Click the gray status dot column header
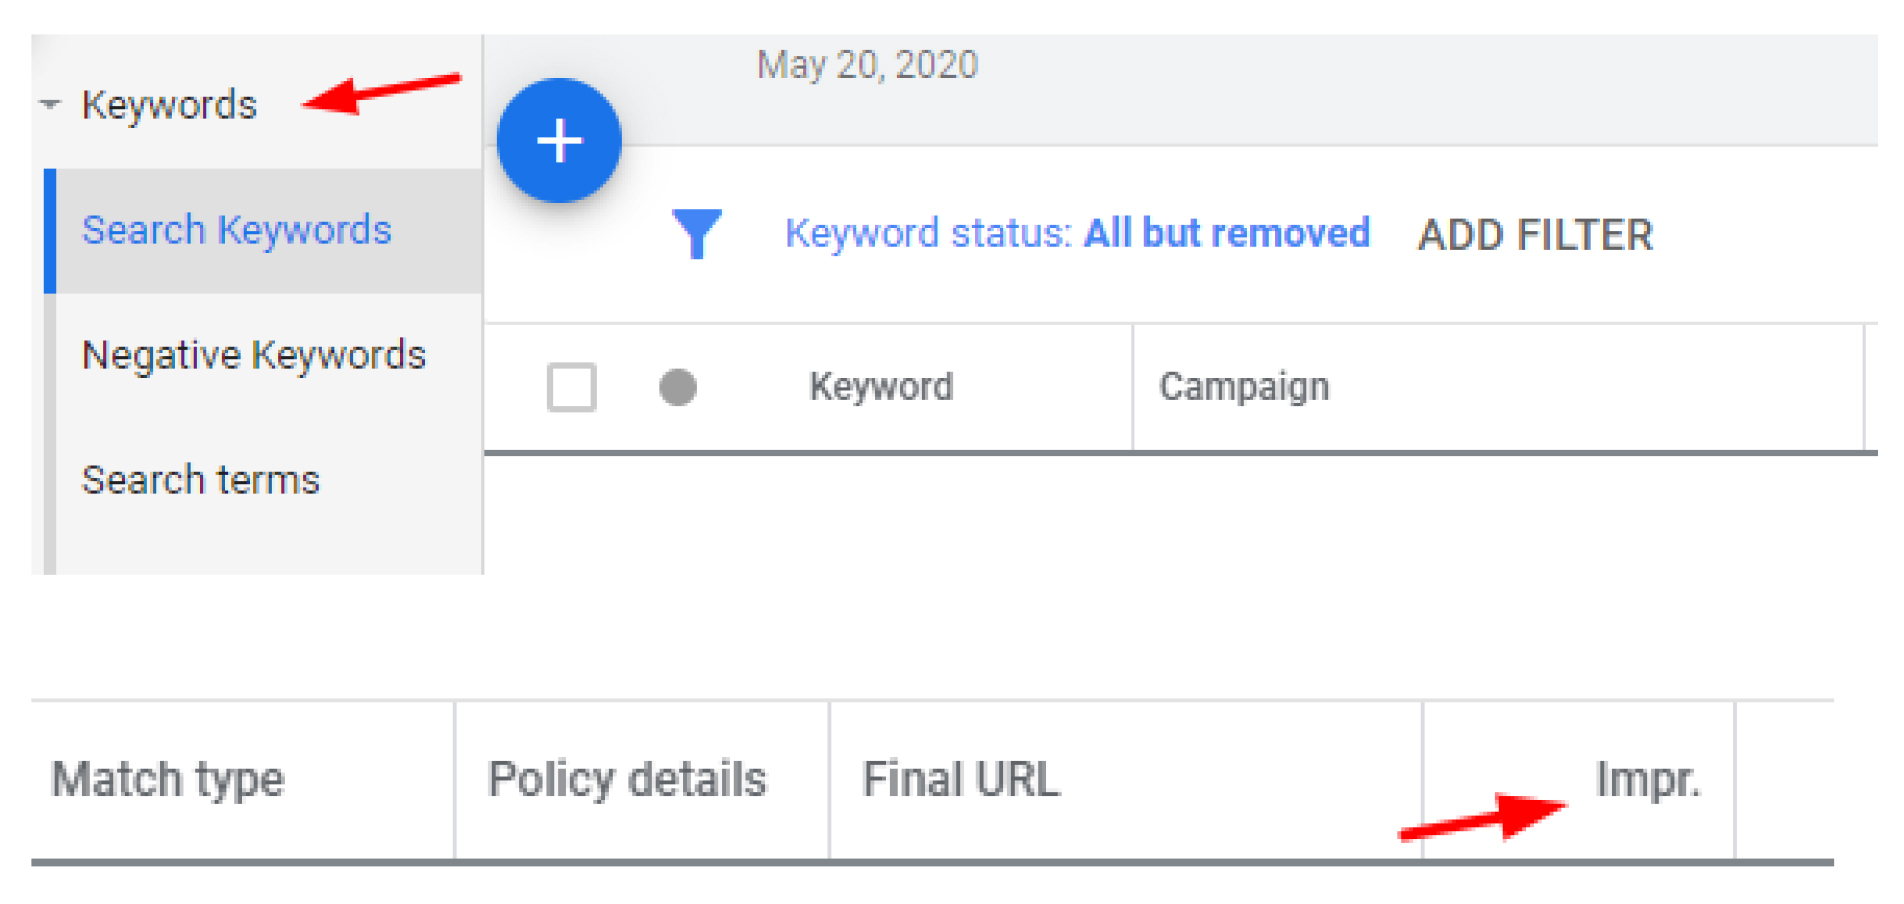Image resolution: width=1904 pixels, height=904 pixels. pyautogui.click(x=677, y=387)
